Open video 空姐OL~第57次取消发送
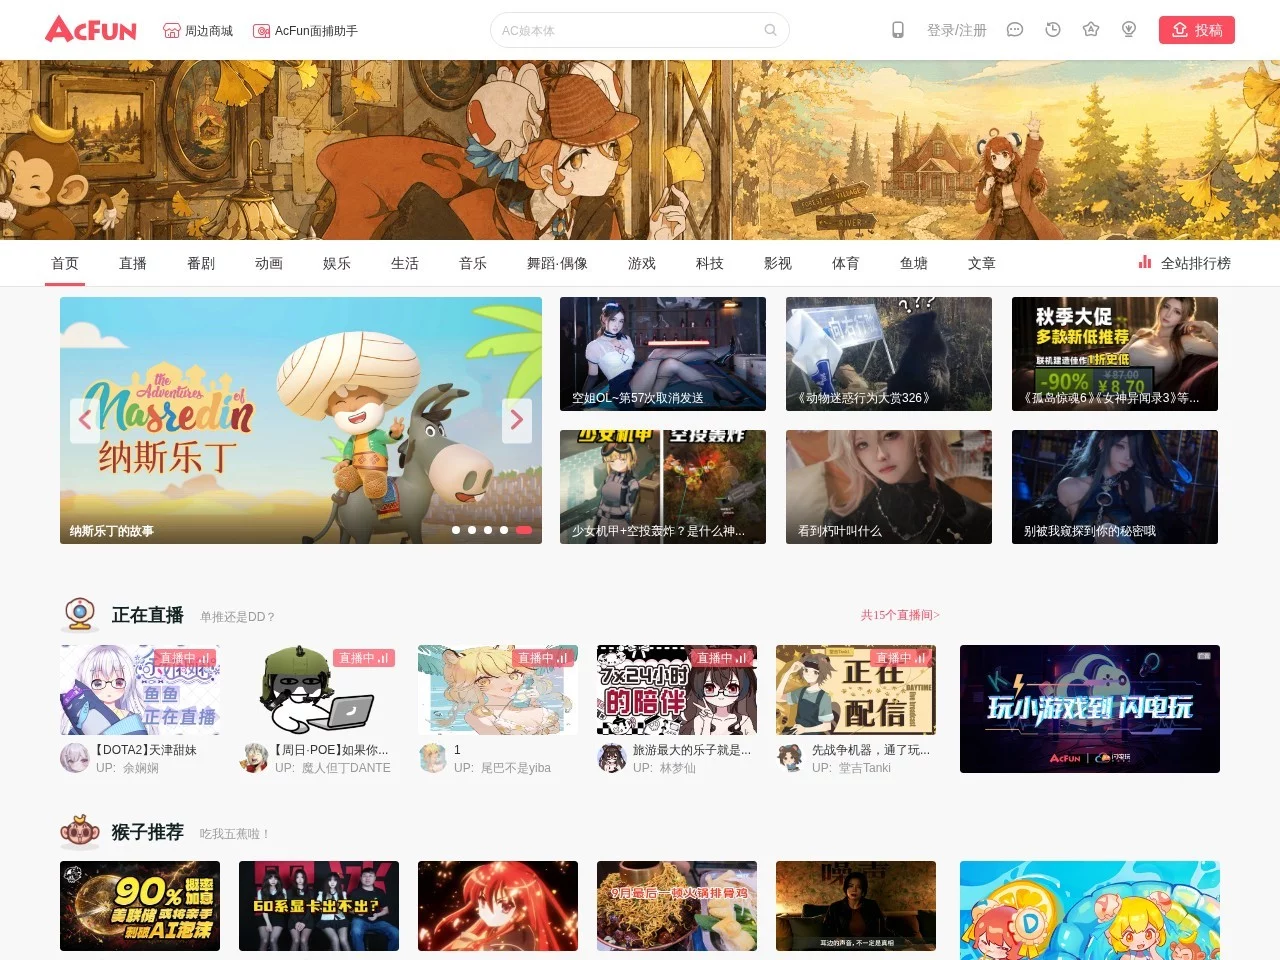1280x960 pixels. pos(663,354)
